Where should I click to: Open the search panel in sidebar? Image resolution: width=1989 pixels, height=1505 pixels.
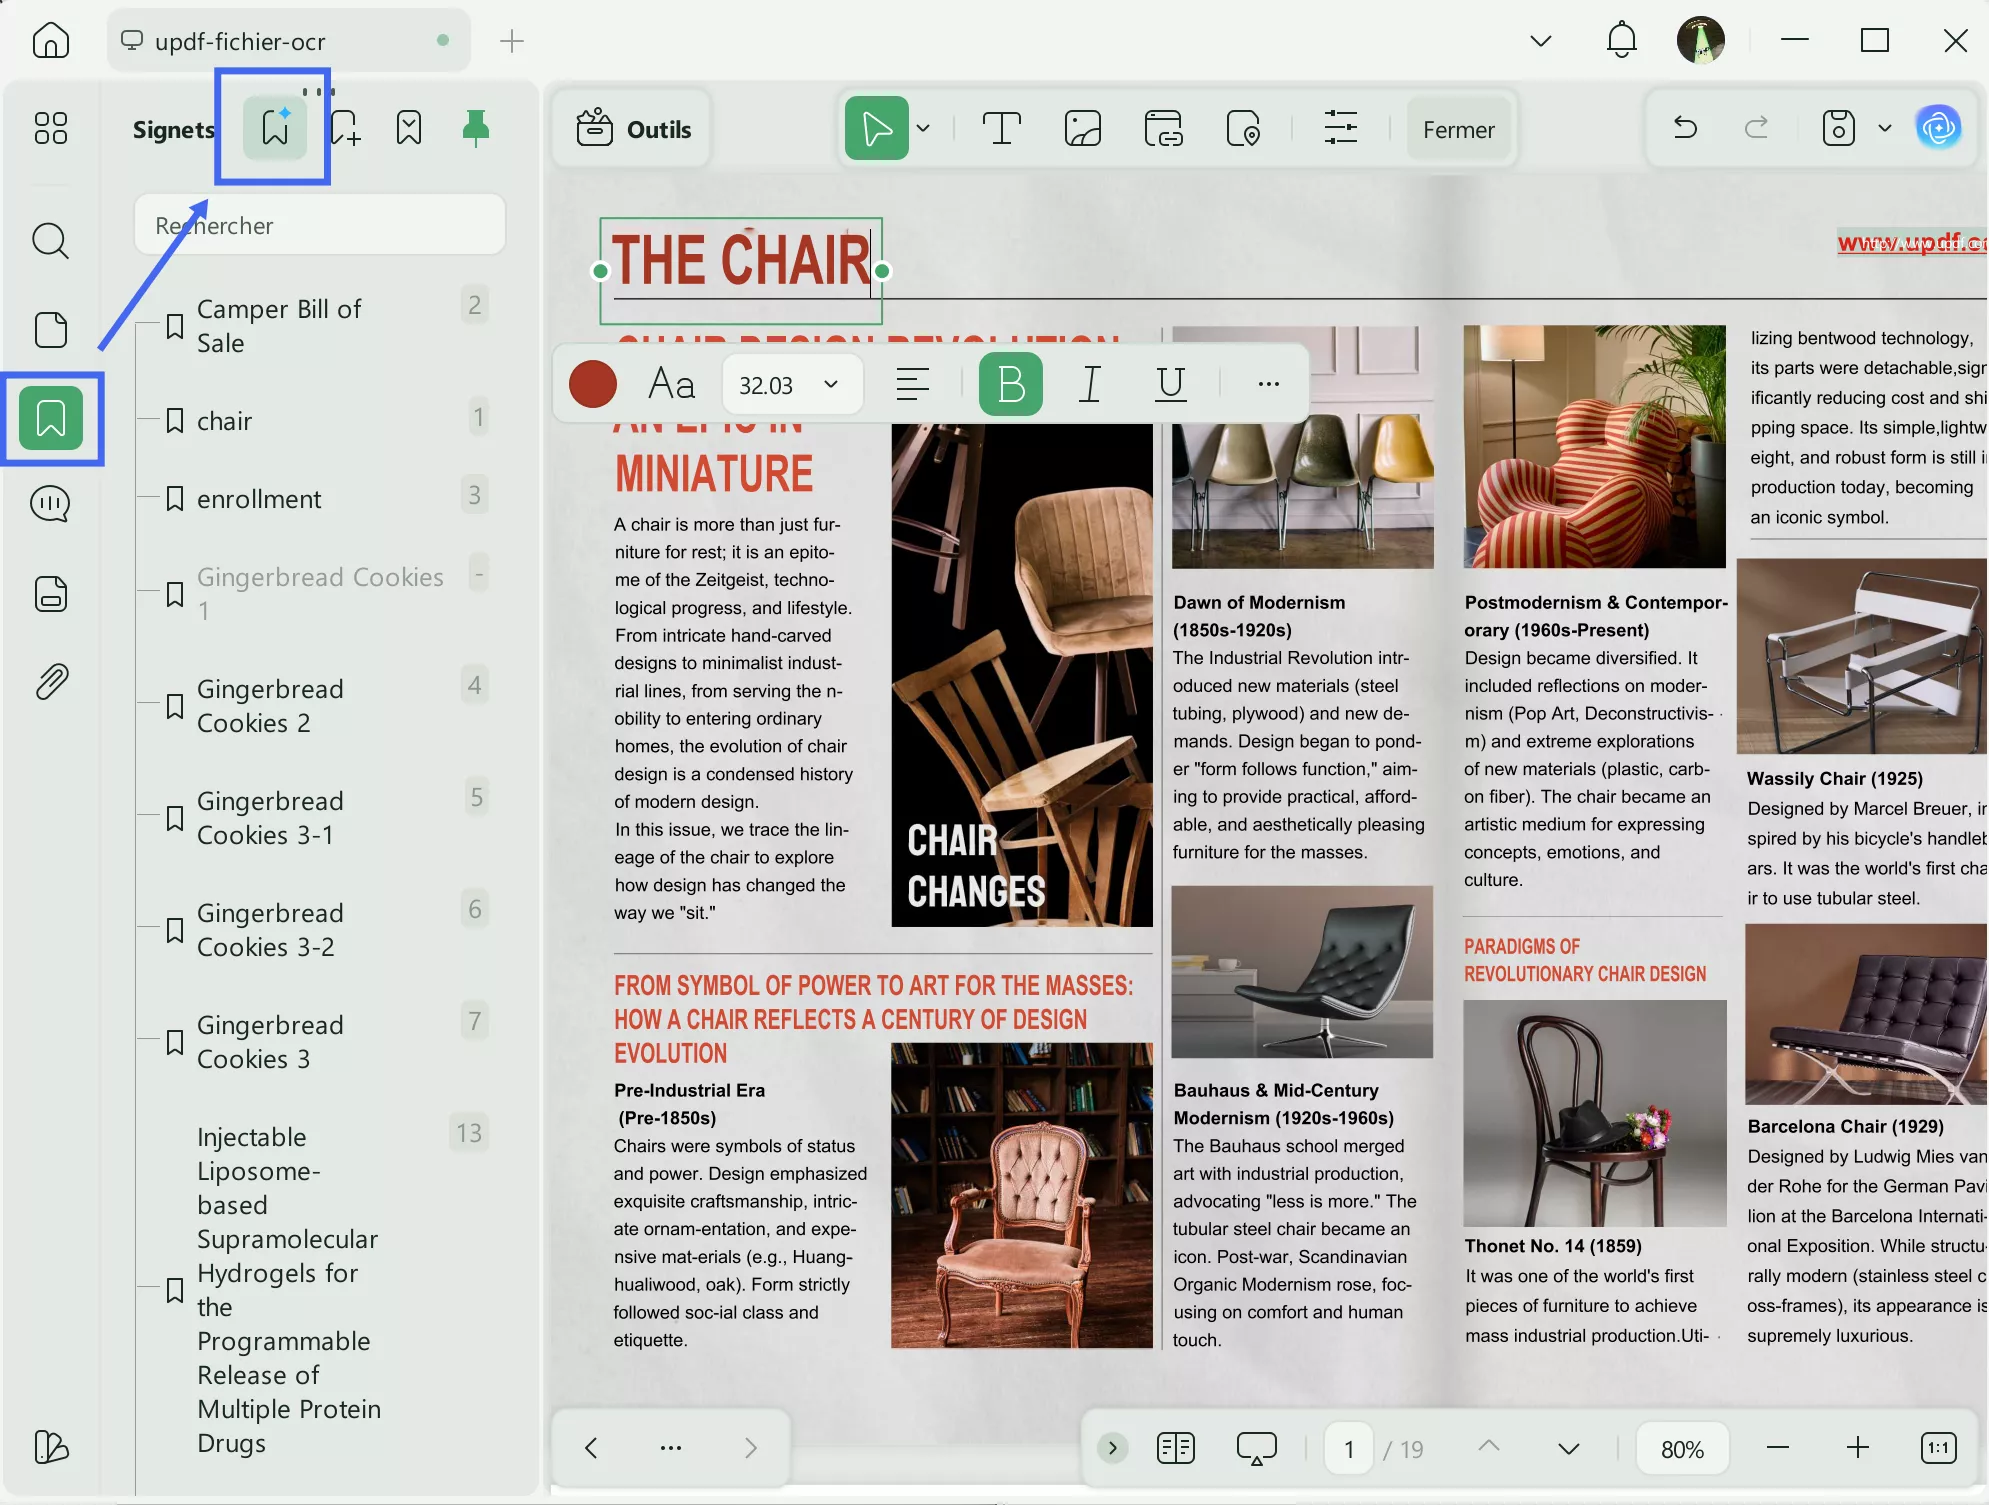click(51, 241)
